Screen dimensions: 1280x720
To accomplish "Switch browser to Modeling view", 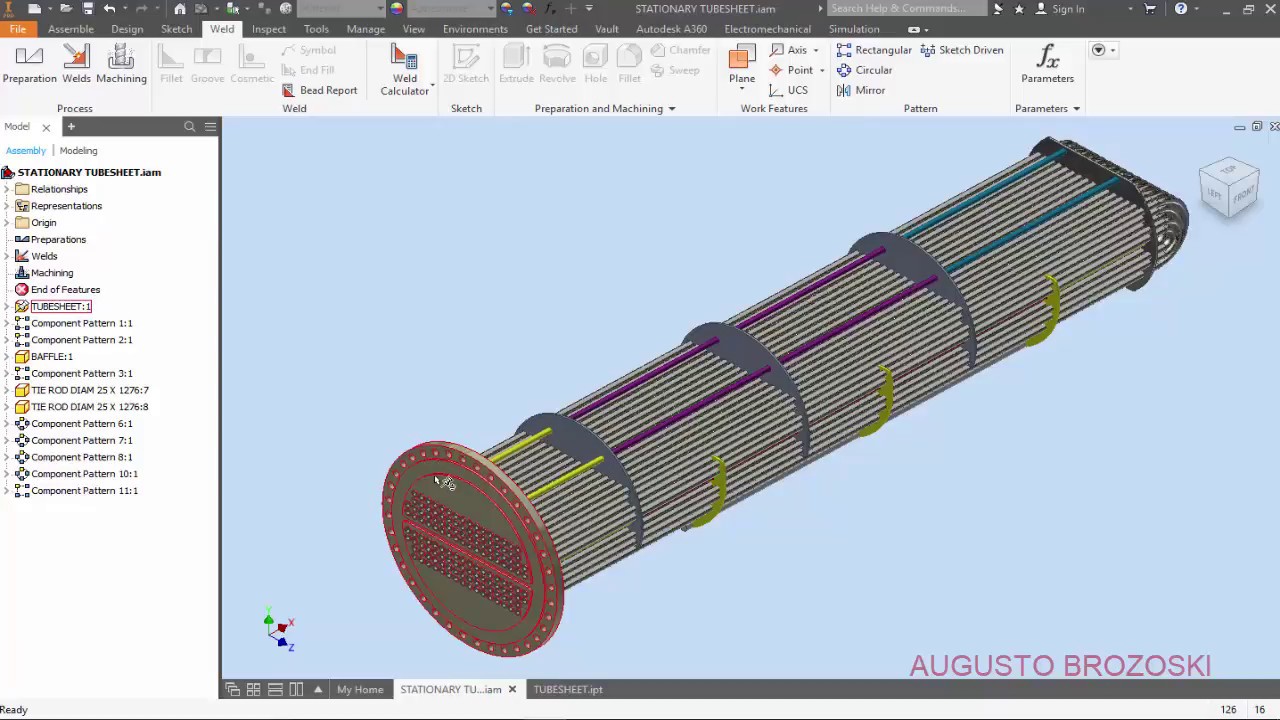I will [x=78, y=150].
